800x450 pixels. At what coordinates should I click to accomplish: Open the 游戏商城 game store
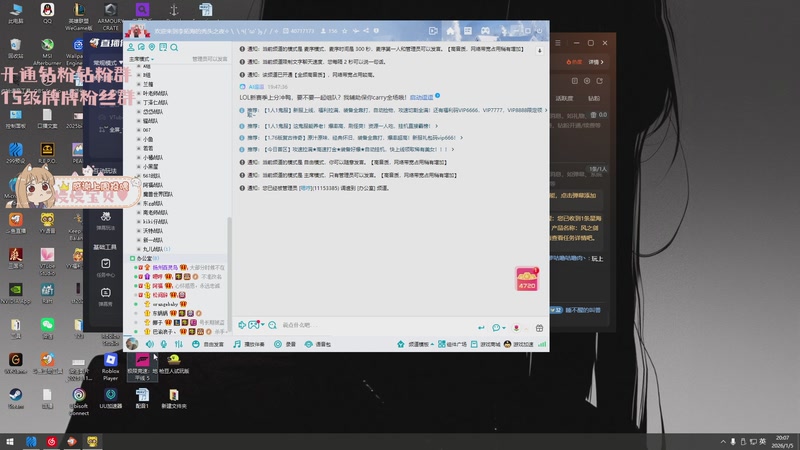(x=486, y=344)
